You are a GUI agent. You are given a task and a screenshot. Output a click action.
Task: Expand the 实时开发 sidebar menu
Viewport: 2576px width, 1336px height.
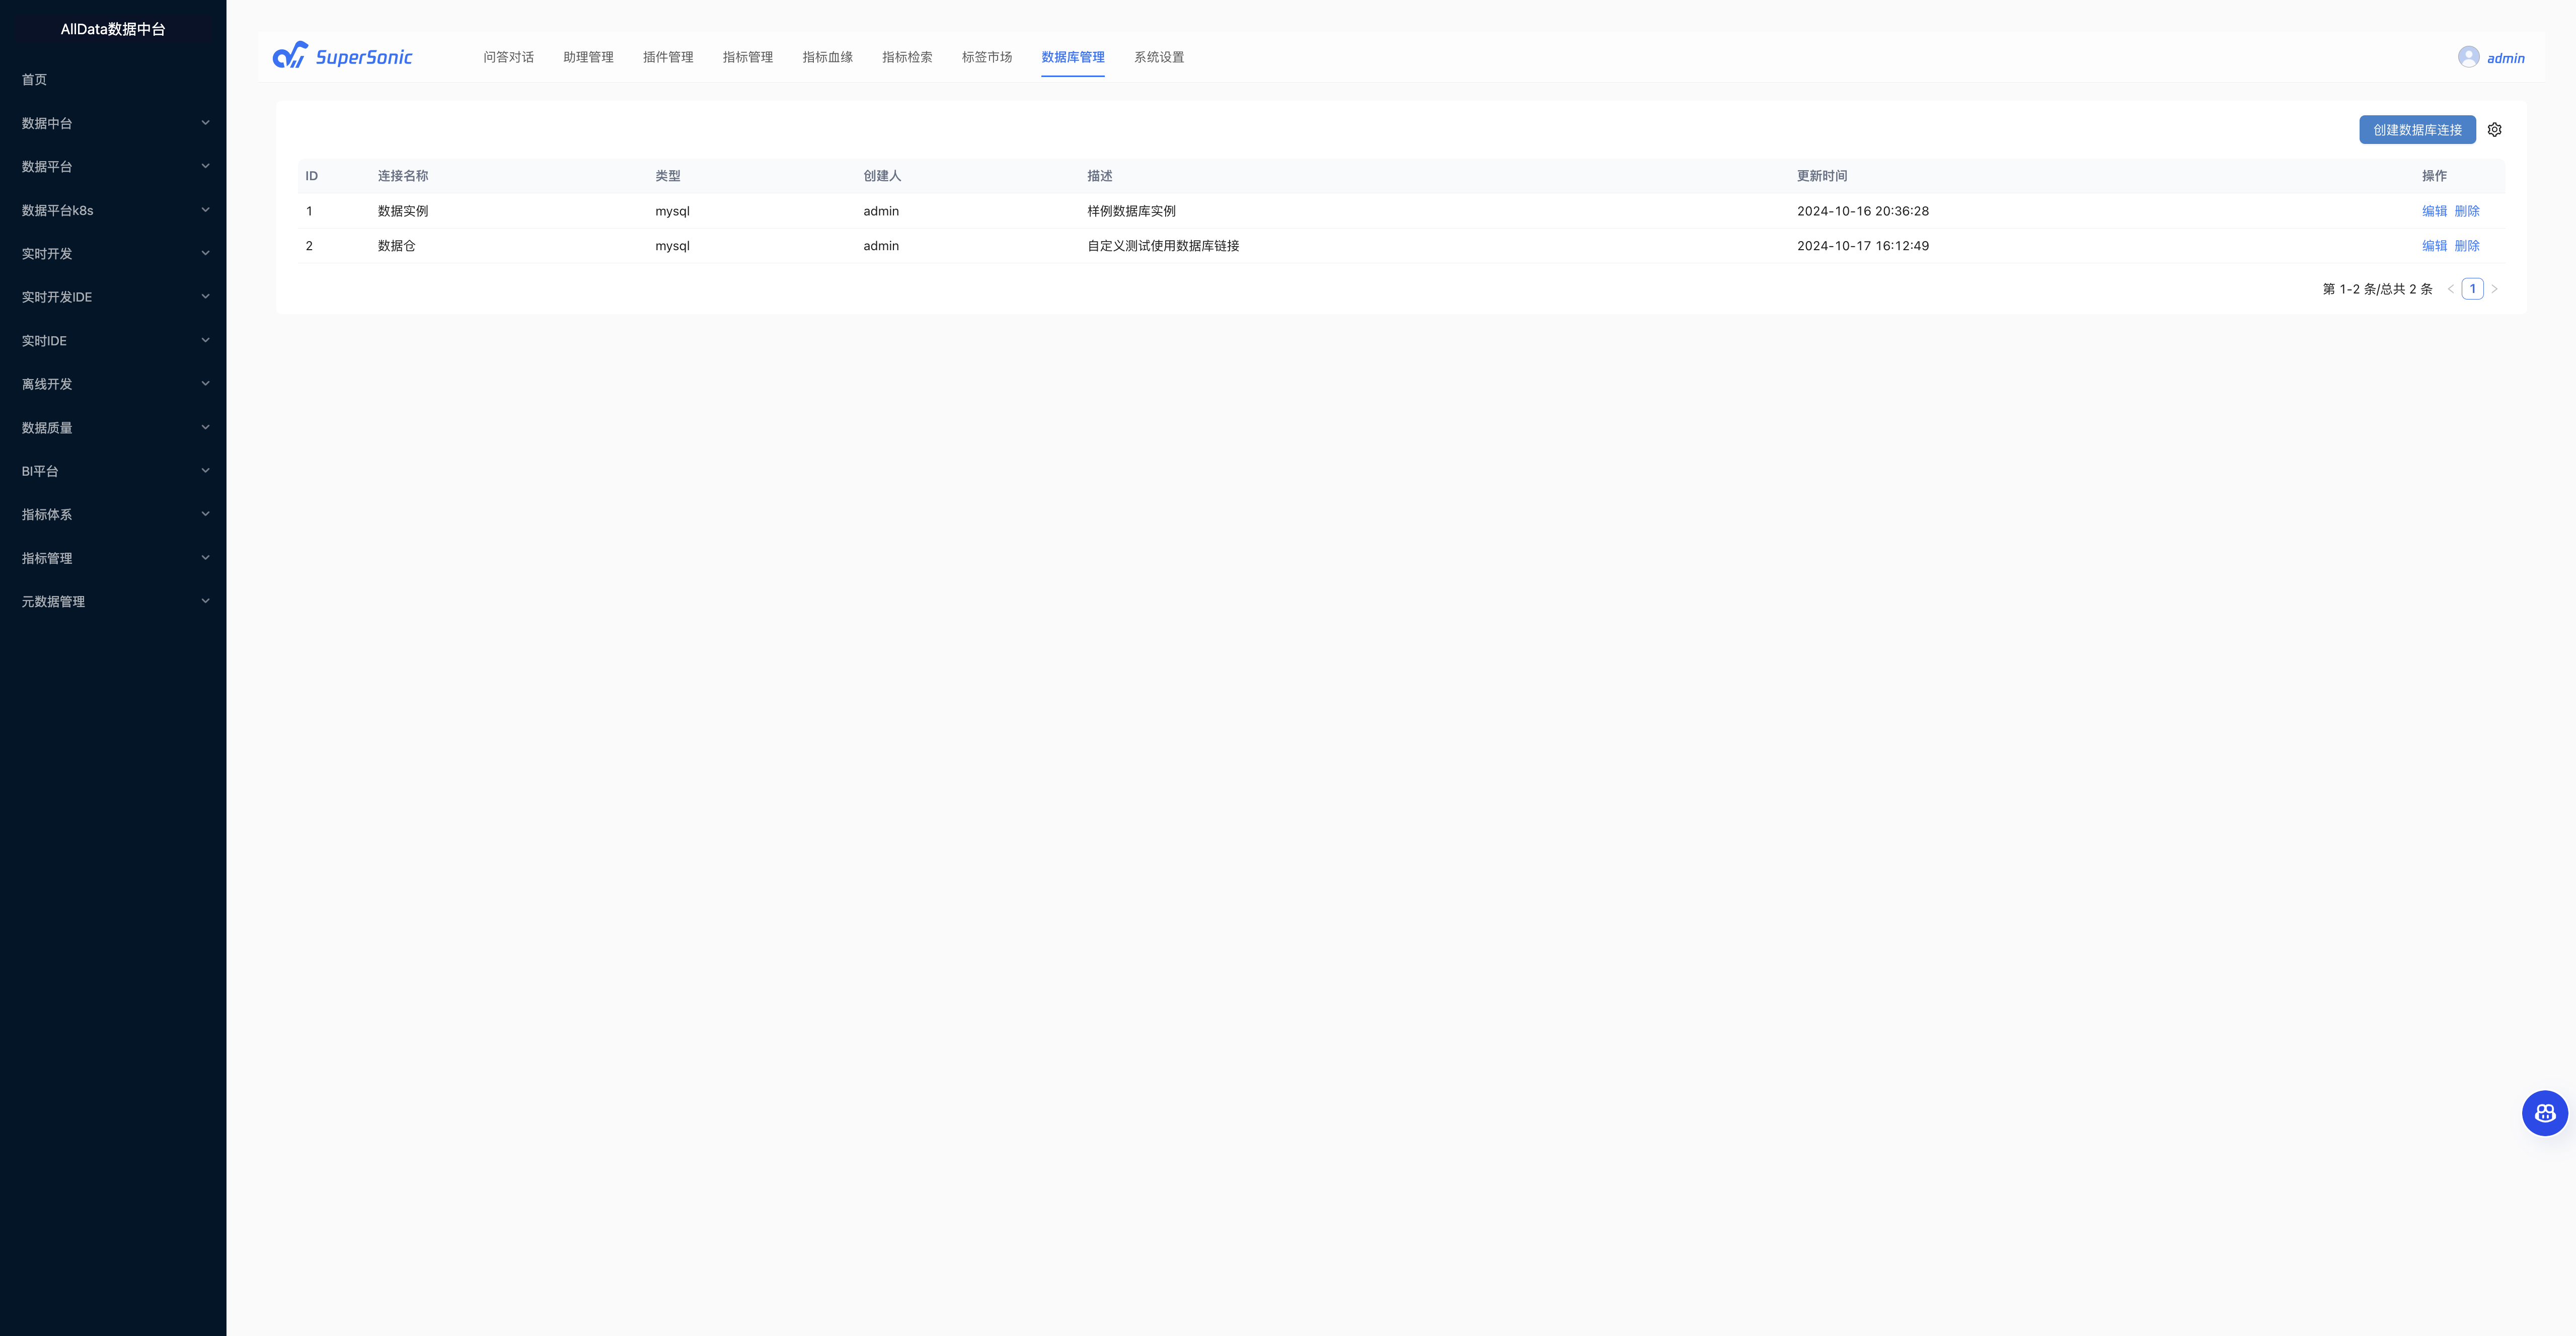tap(113, 254)
